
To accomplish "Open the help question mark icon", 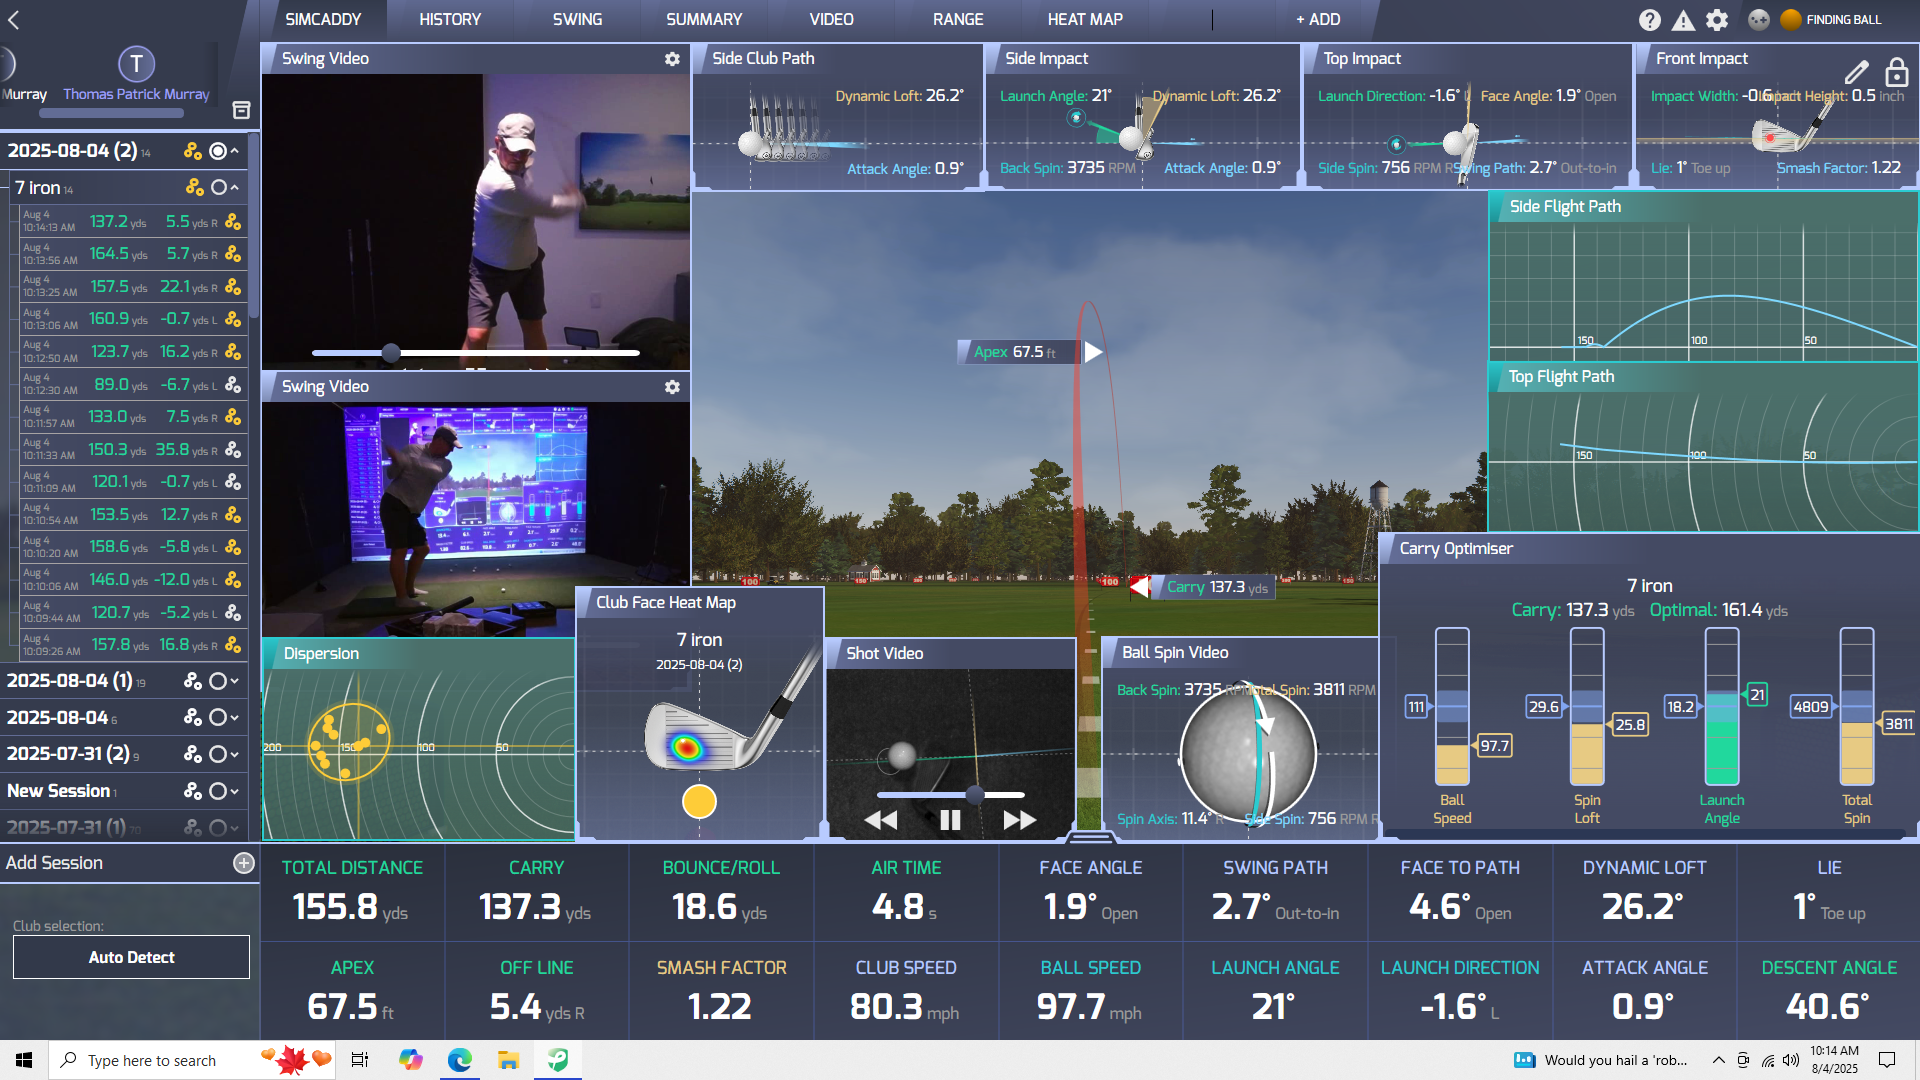I will [1649, 20].
